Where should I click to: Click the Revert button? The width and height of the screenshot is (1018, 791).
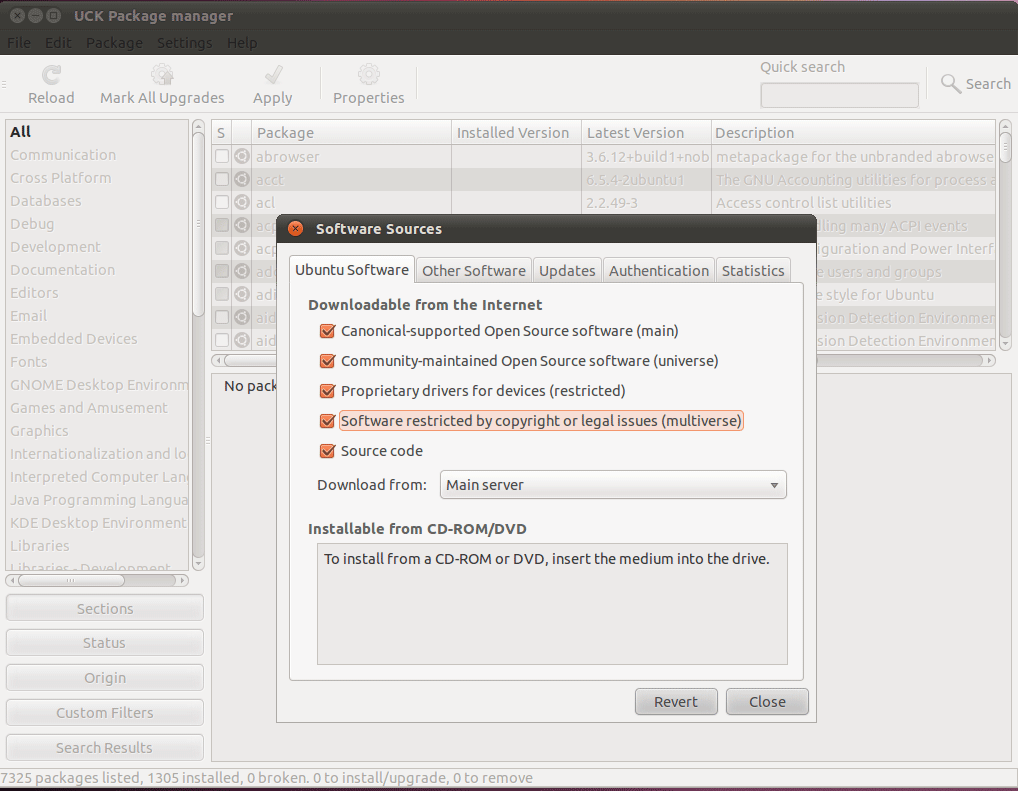(x=676, y=702)
